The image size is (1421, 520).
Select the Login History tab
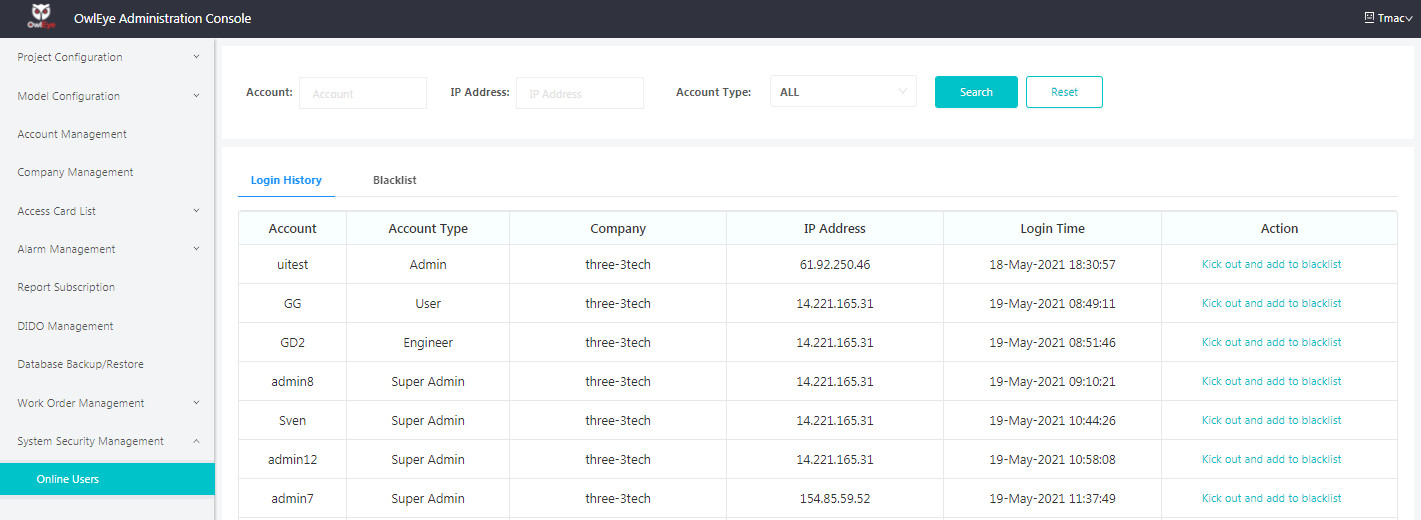pyautogui.click(x=286, y=180)
